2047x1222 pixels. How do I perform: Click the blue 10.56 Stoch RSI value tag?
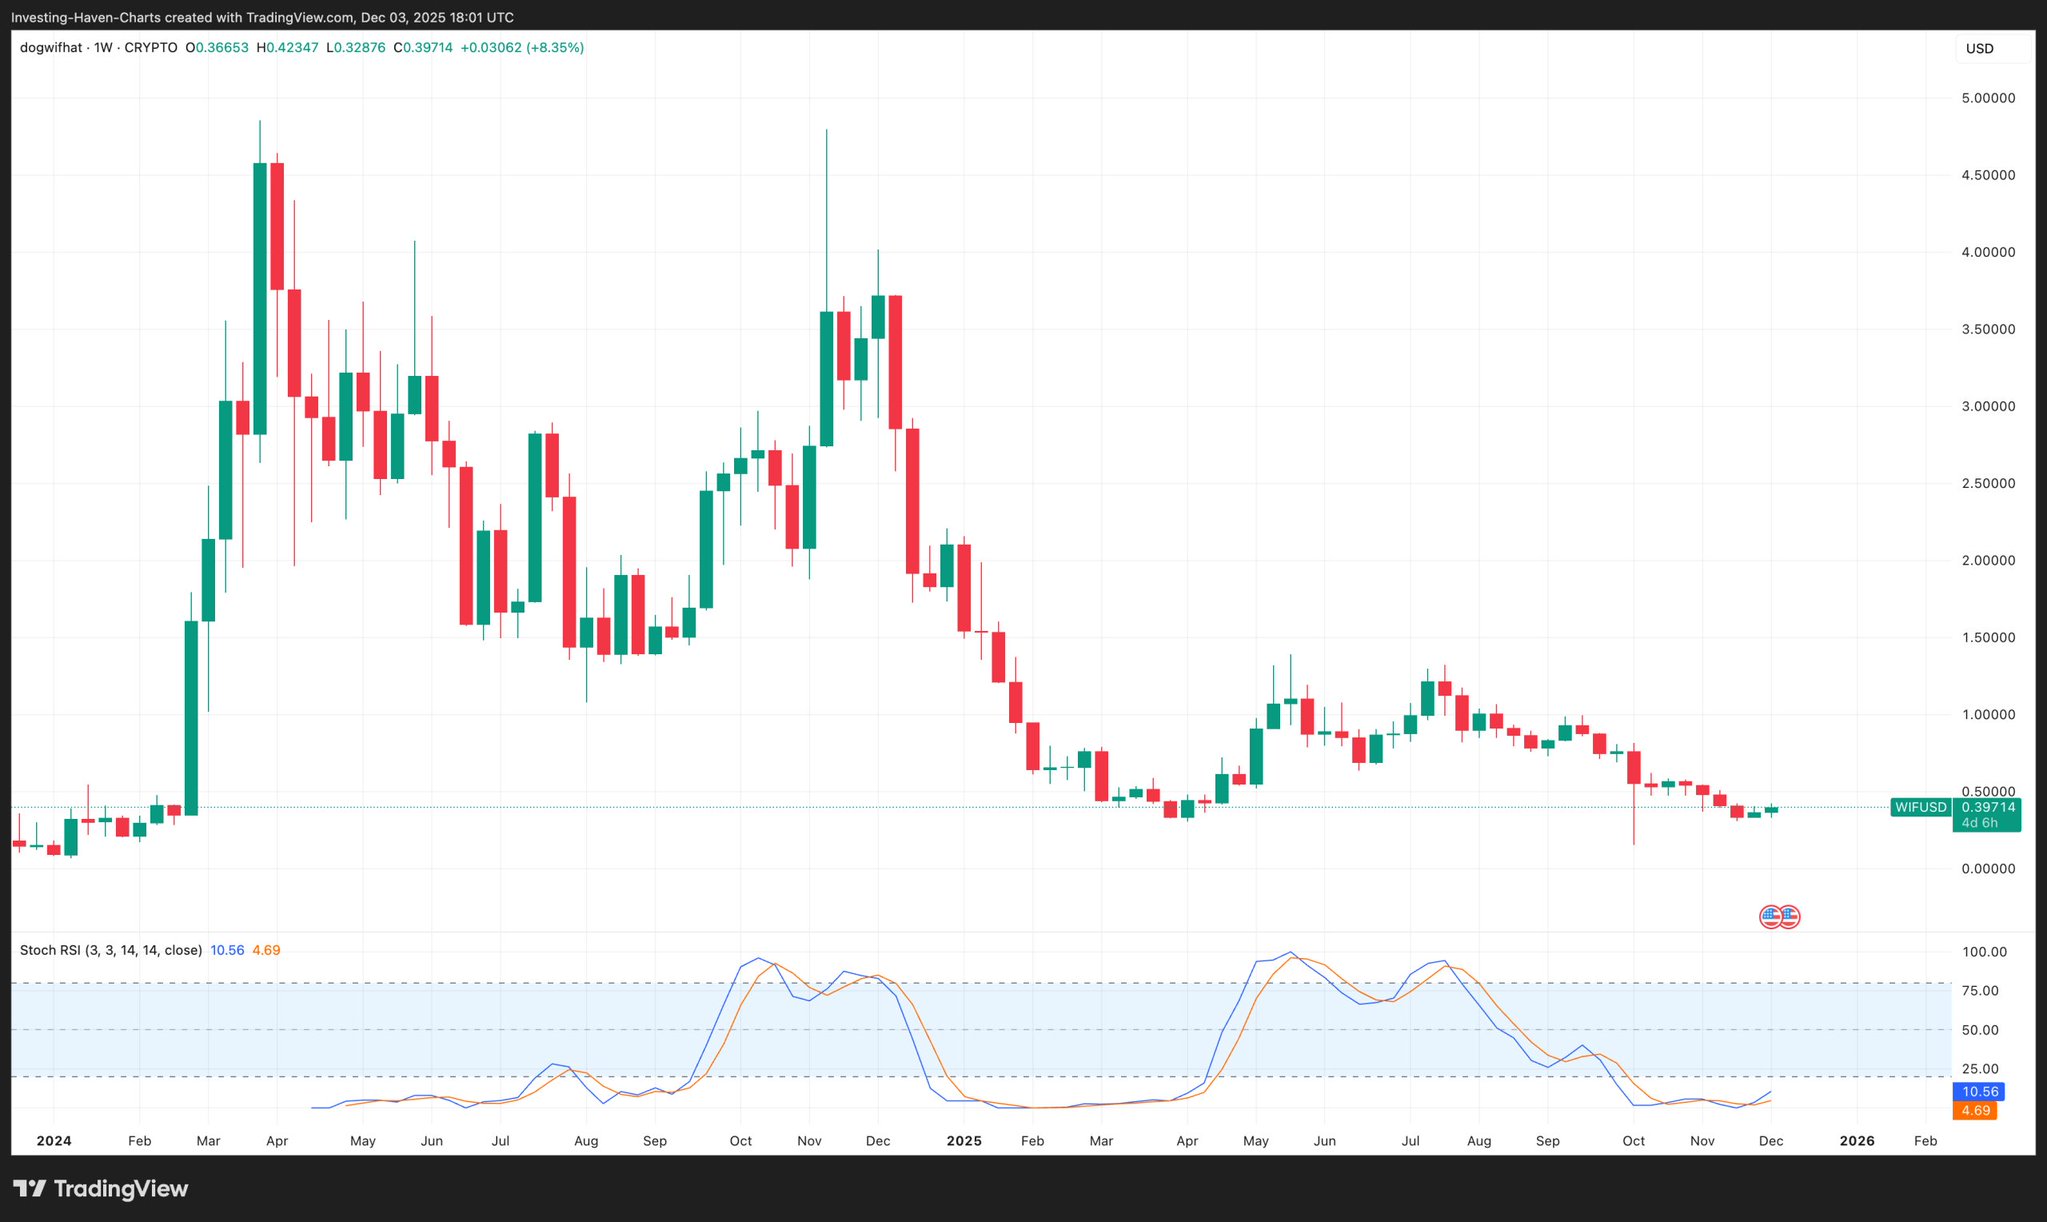1979,1092
